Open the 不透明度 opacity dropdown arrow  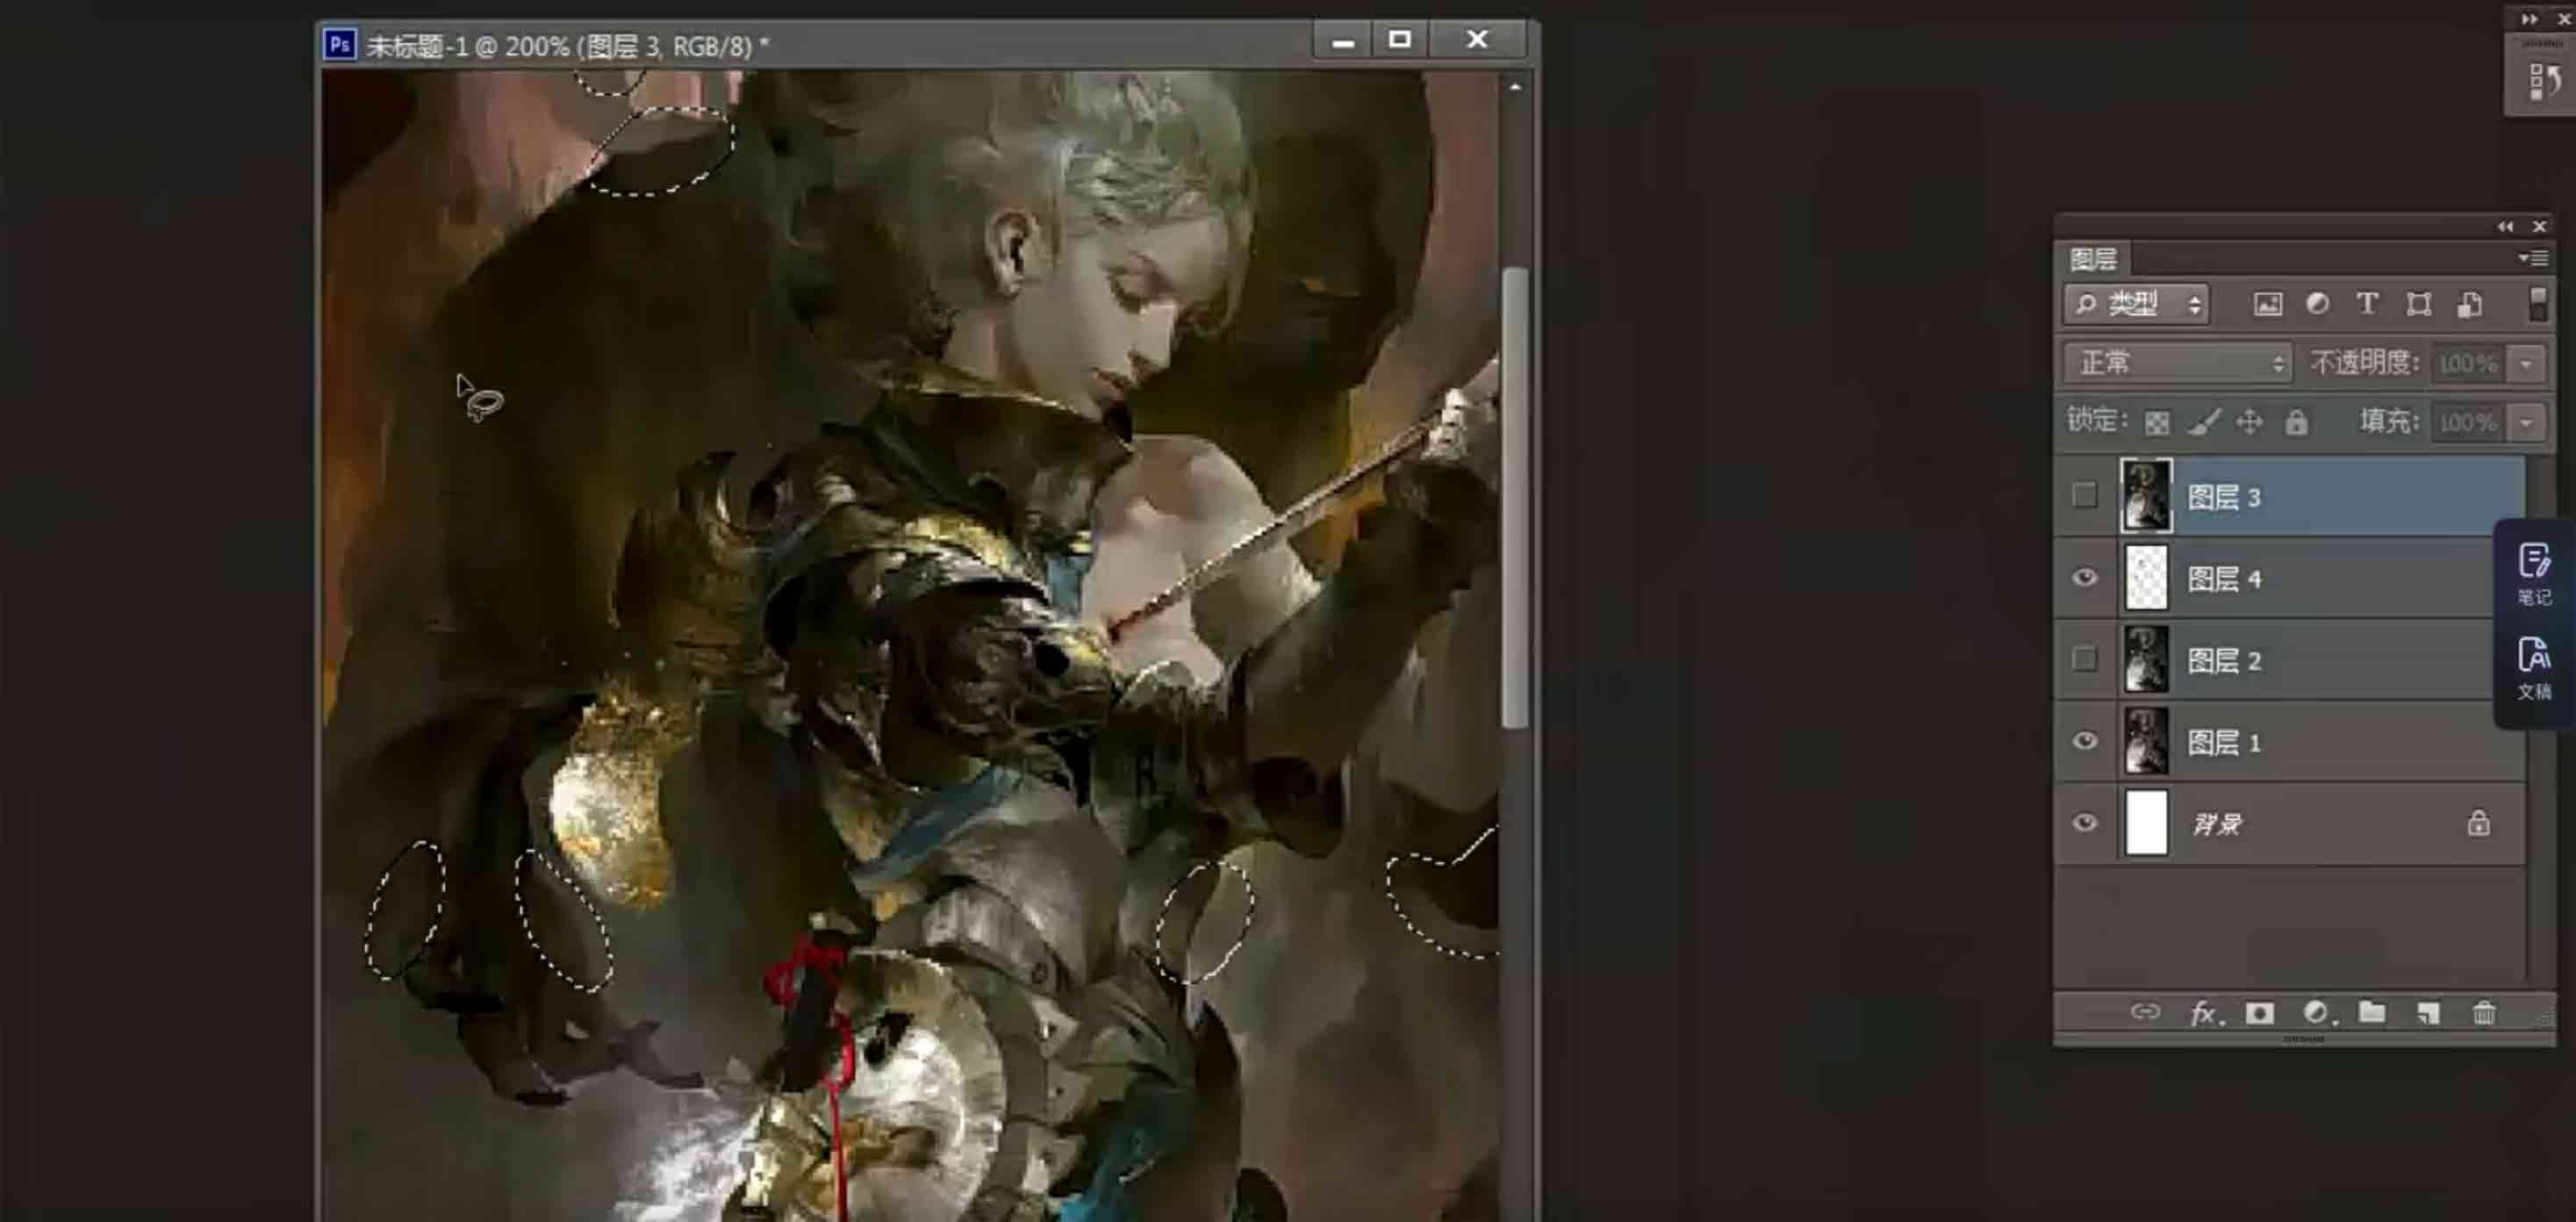point(2526,364)
